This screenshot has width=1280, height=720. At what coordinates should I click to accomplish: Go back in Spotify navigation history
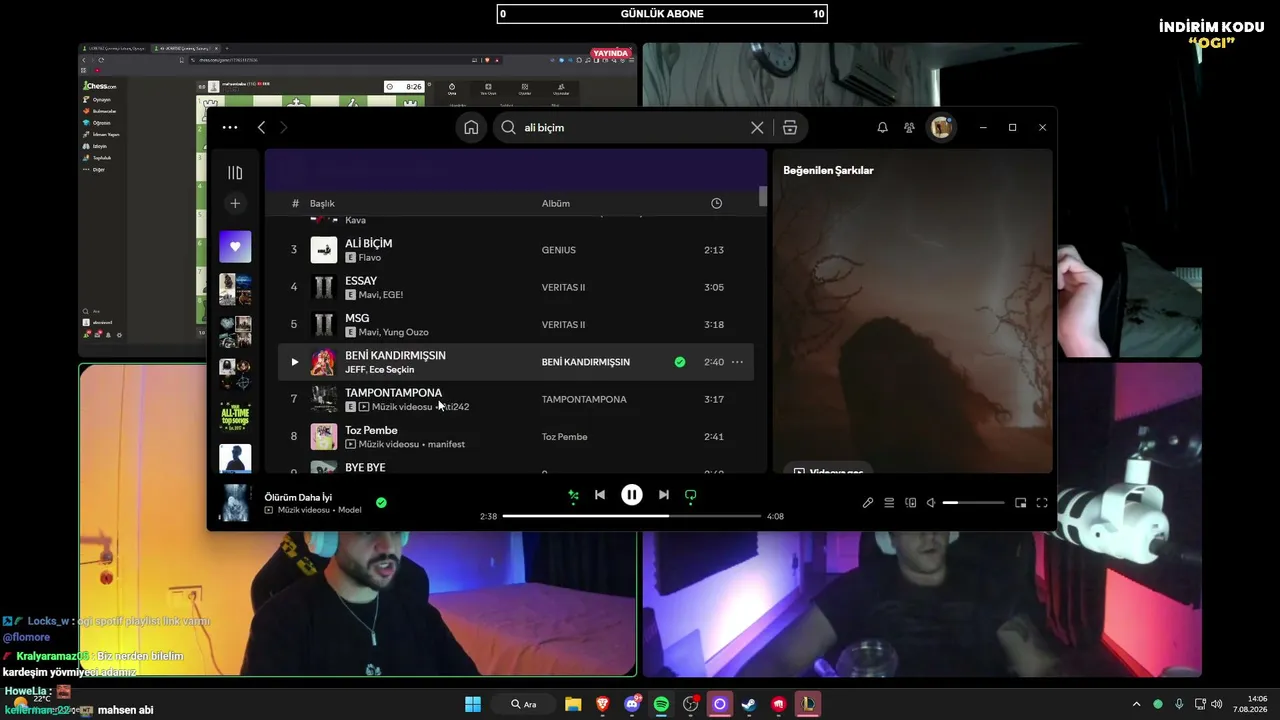(261, 127)
